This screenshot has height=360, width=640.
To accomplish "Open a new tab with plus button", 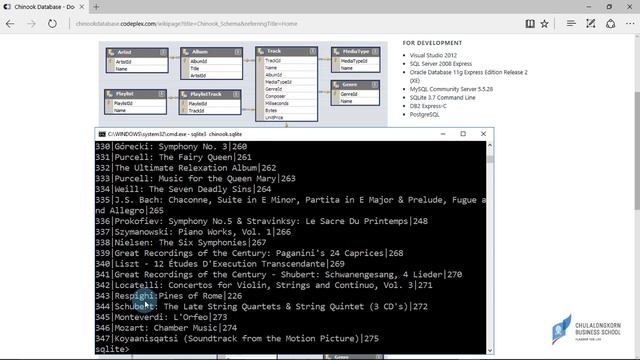I will [x=96, y=7].
